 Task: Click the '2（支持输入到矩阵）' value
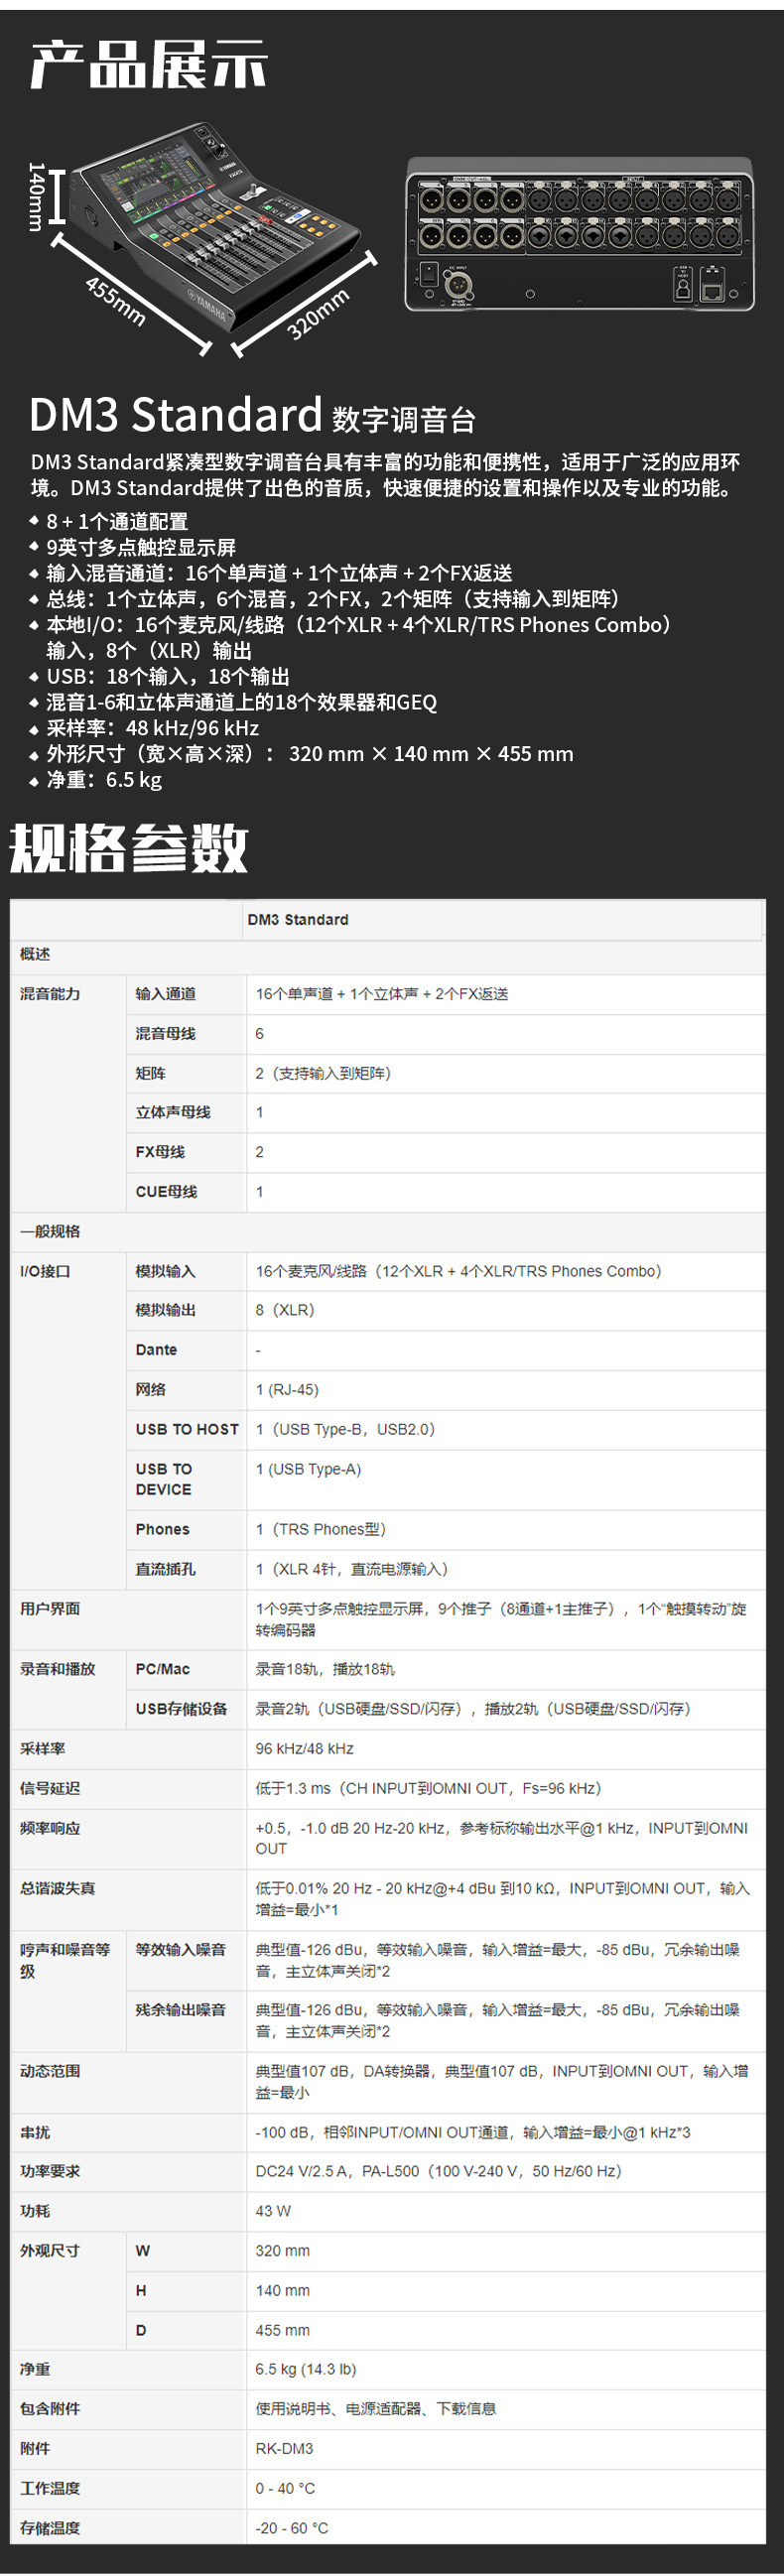point(323,1073)
